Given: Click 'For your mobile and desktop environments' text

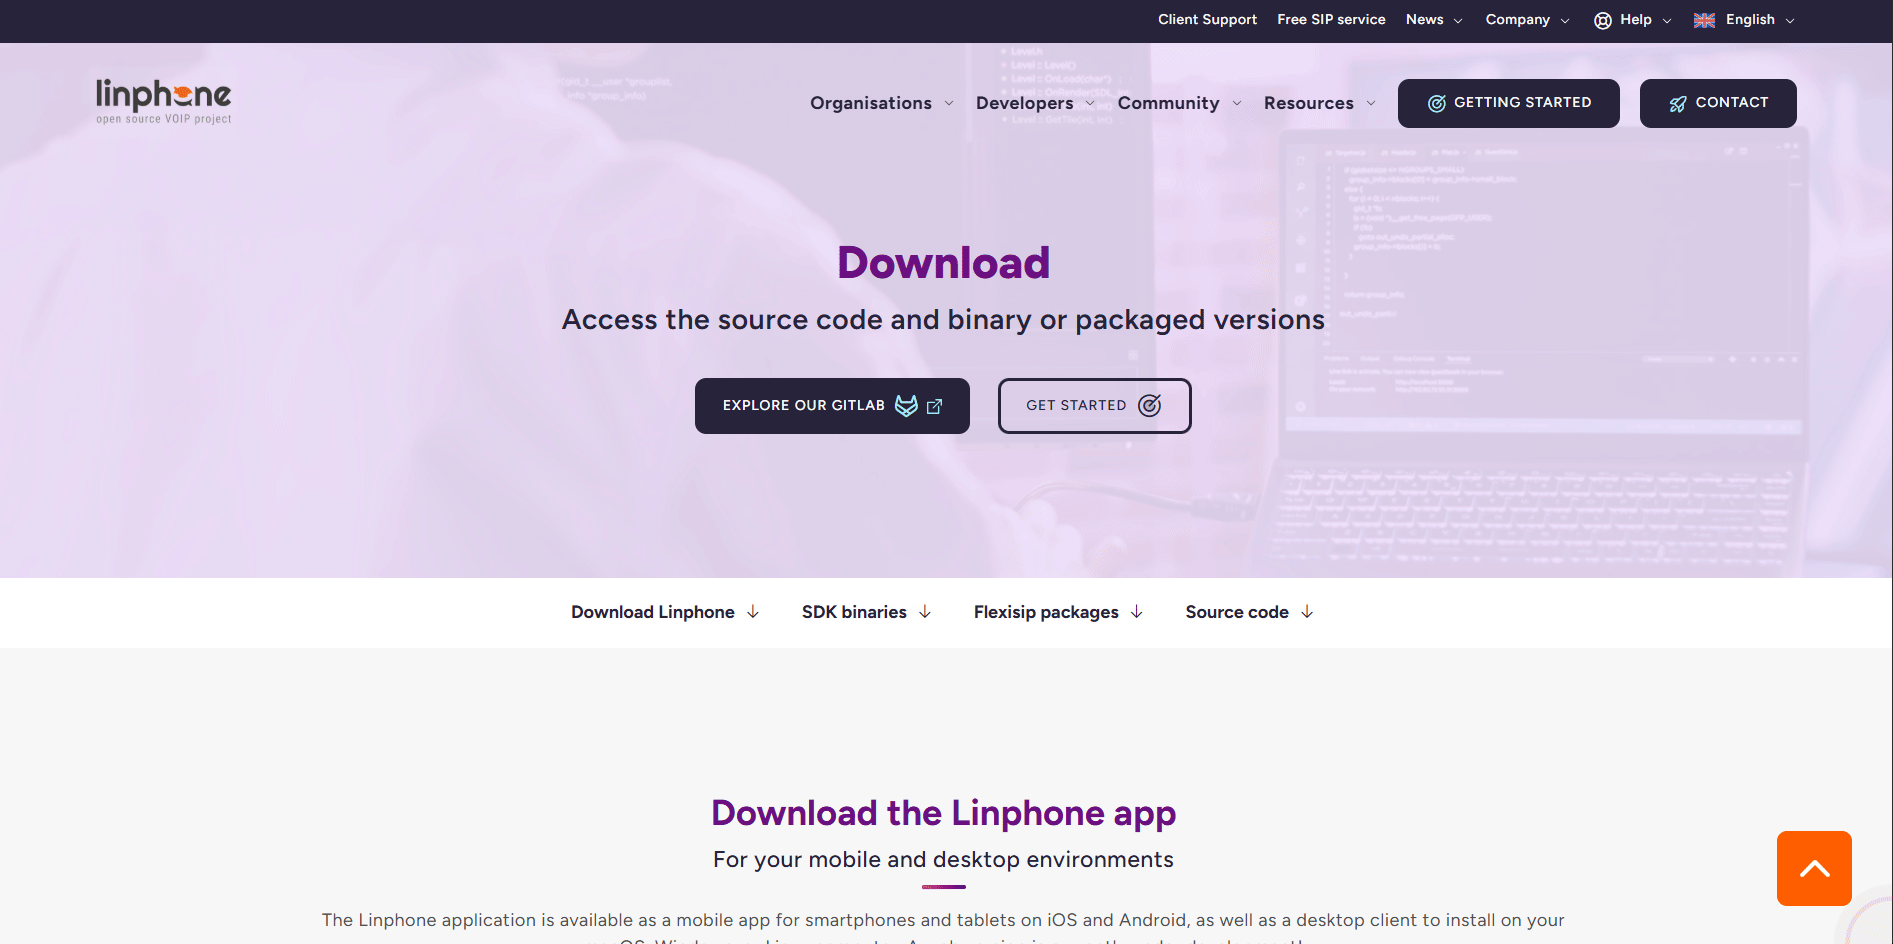Looking at the screenshot, I should tap(943, 860).
